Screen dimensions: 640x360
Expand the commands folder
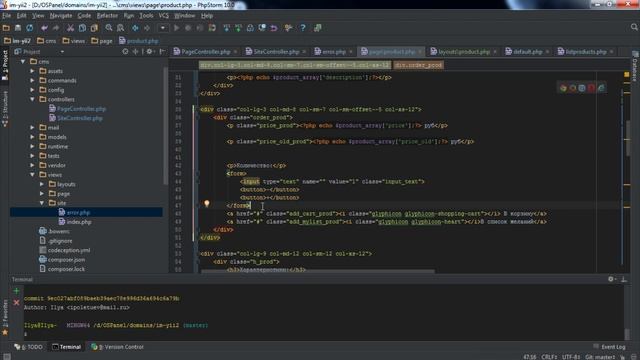click(32, 80)
